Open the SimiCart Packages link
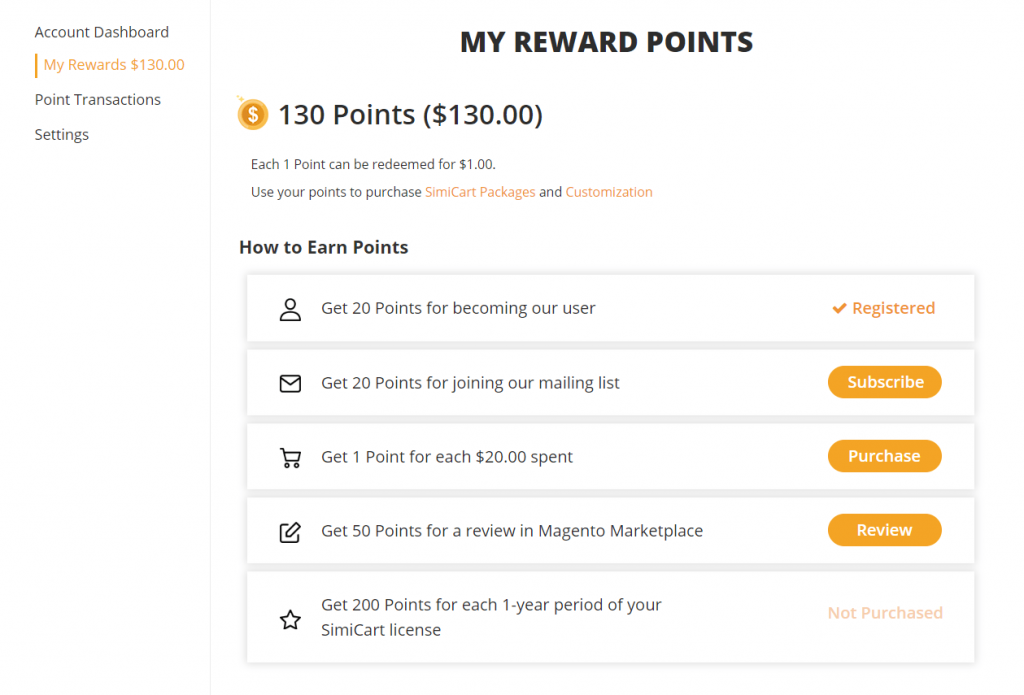The height and width of the screenshot is (695, 1024). (x=480, y=192)
